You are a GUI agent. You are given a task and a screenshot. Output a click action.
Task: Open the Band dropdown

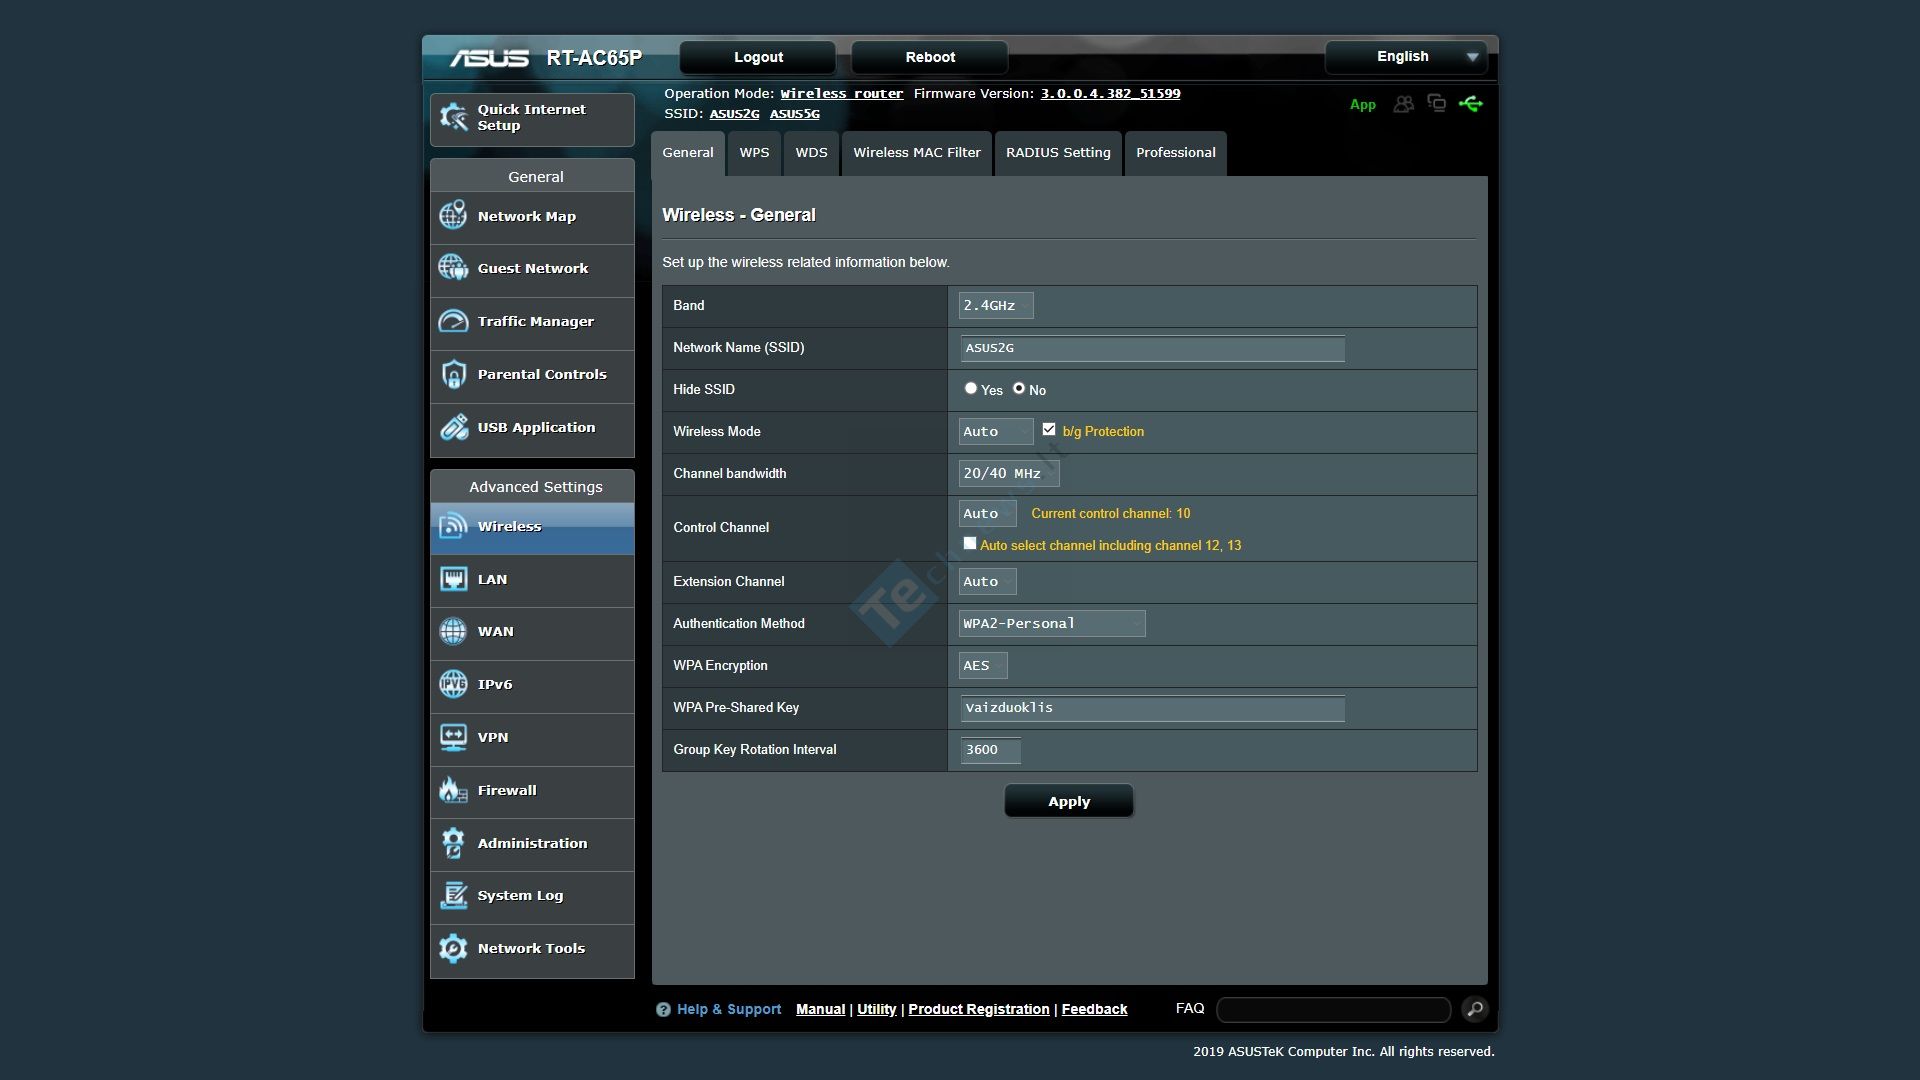995,306
